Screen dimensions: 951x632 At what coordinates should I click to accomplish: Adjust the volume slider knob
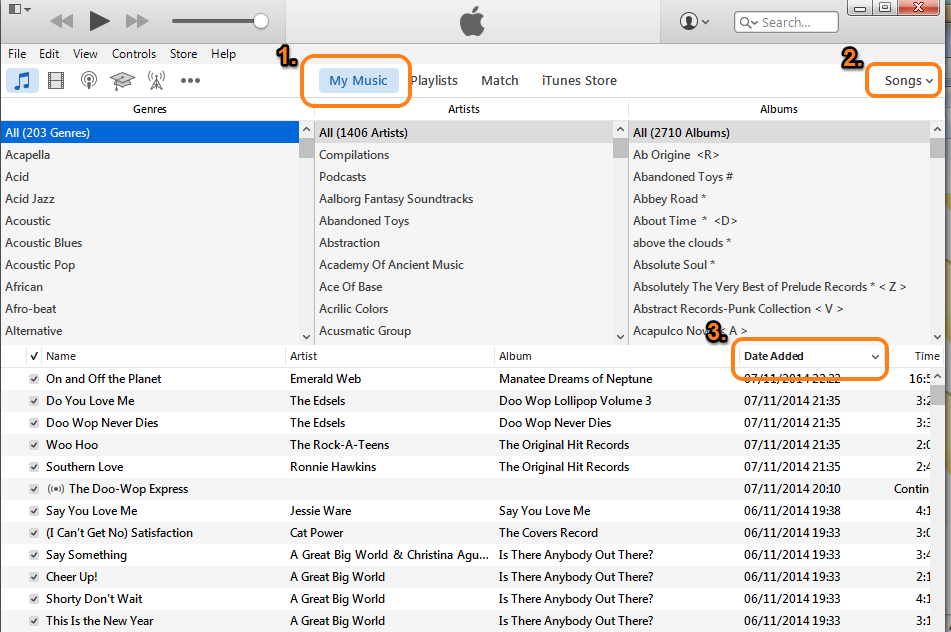(261, 21)
